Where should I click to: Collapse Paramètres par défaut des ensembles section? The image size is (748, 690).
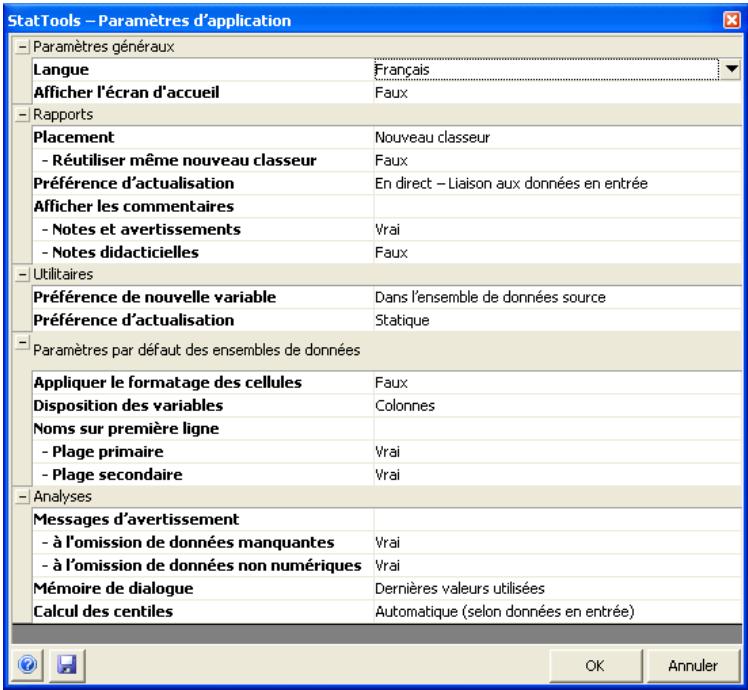click(x=22, y=342)
